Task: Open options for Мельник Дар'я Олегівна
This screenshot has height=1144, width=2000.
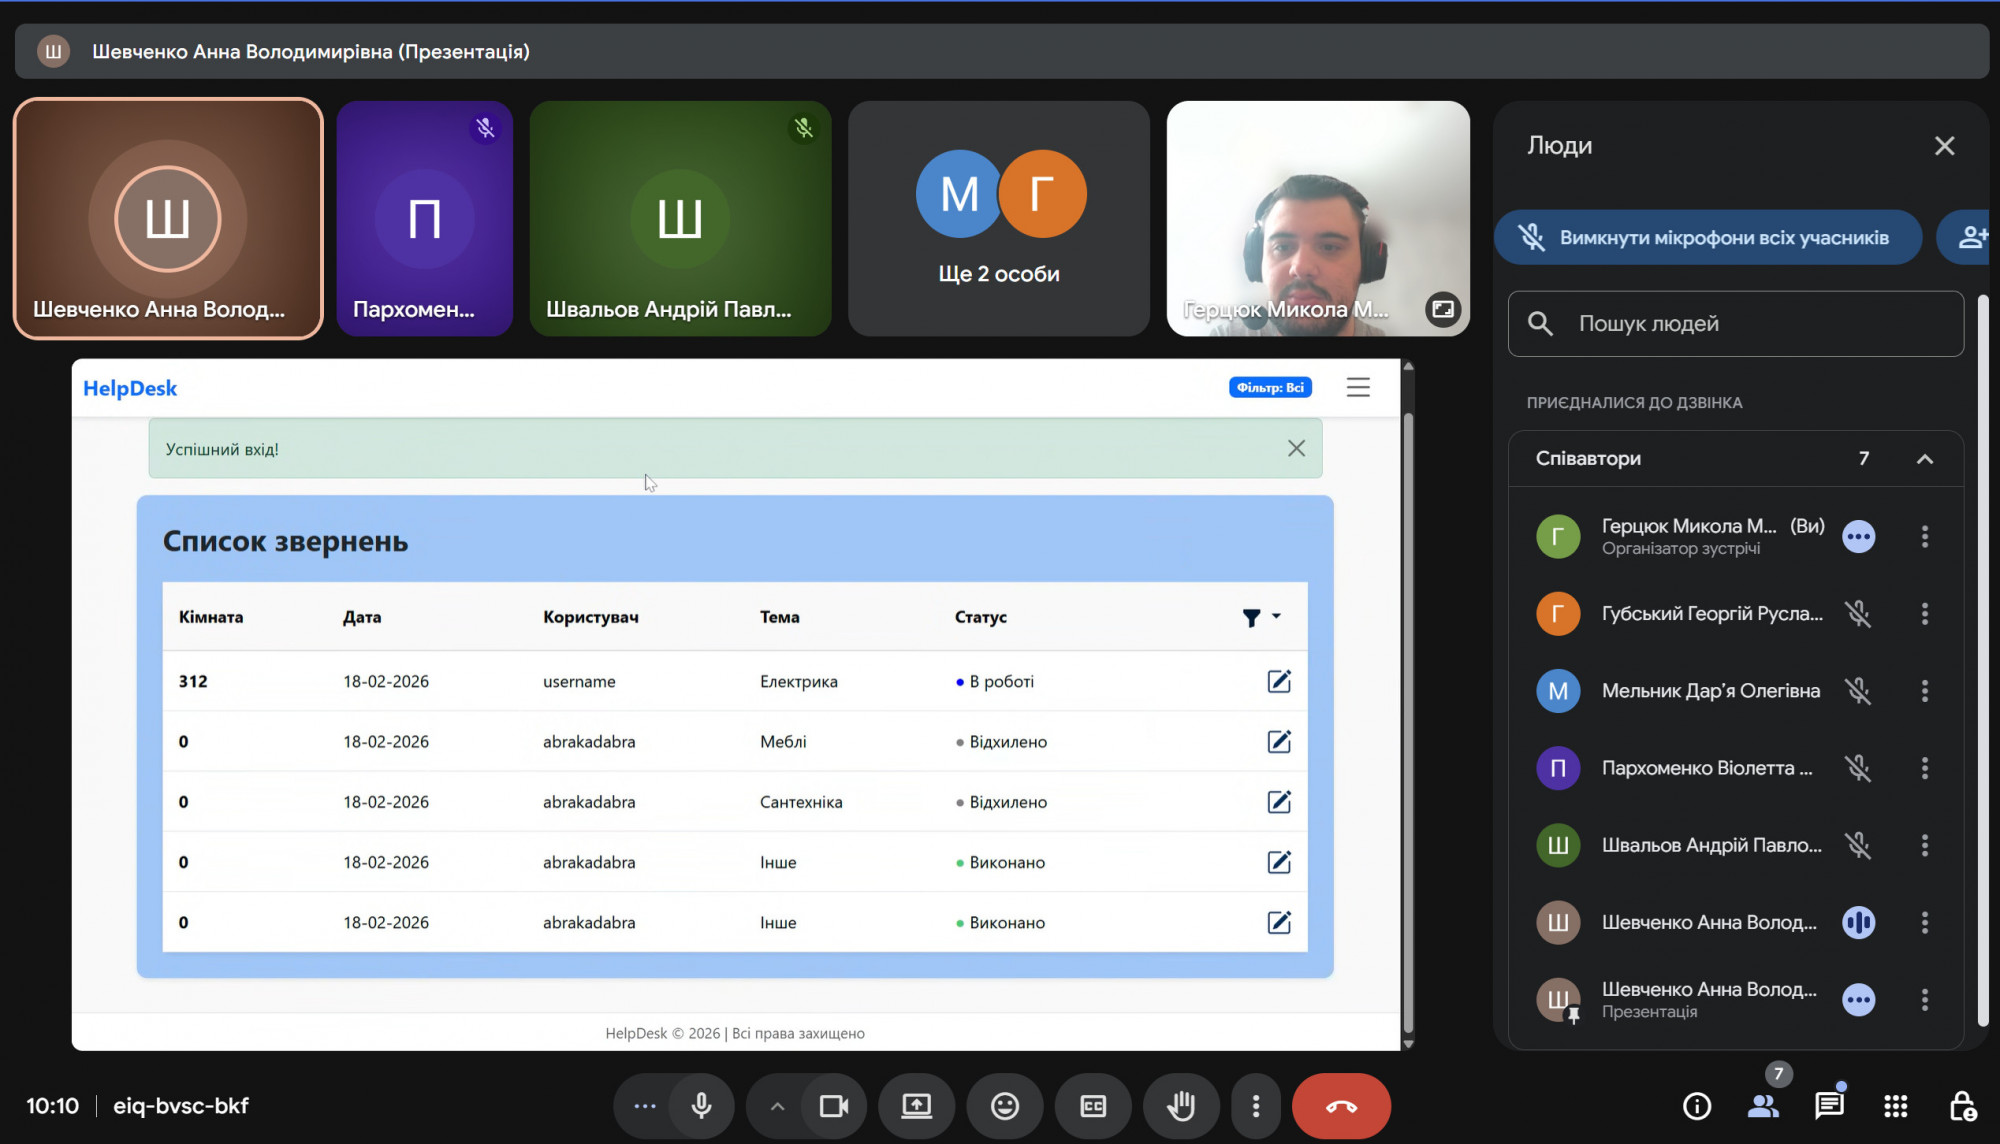Action: (1924, 691)
